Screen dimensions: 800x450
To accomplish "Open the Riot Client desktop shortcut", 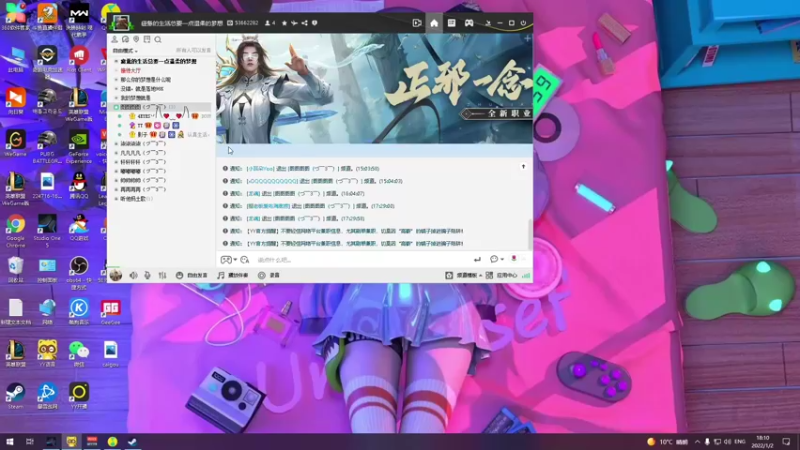I will click(x=79, y=59).
